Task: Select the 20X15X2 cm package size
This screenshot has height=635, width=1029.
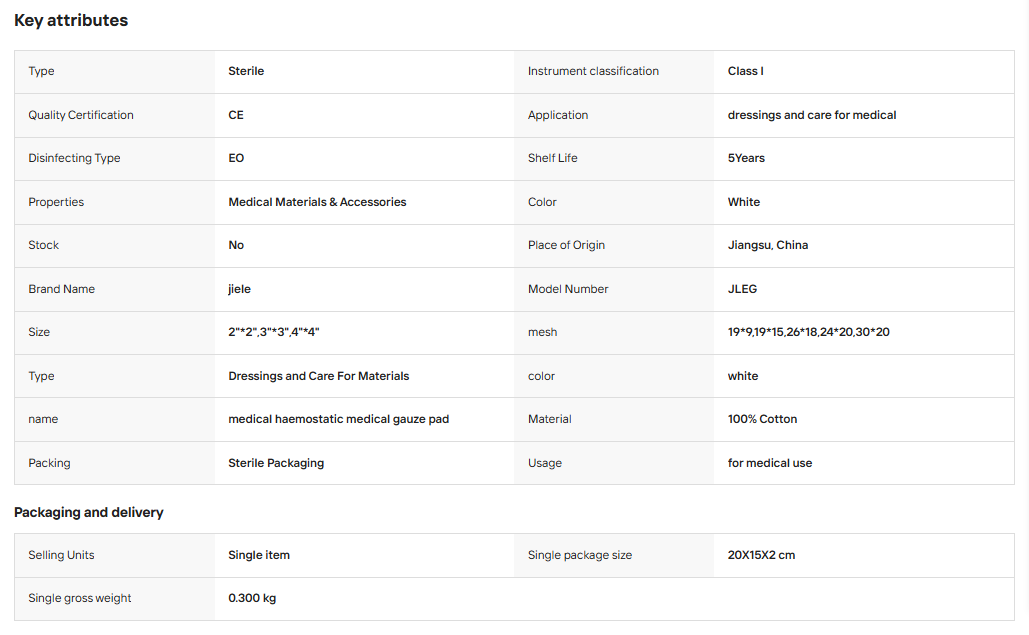Action: 761,555
